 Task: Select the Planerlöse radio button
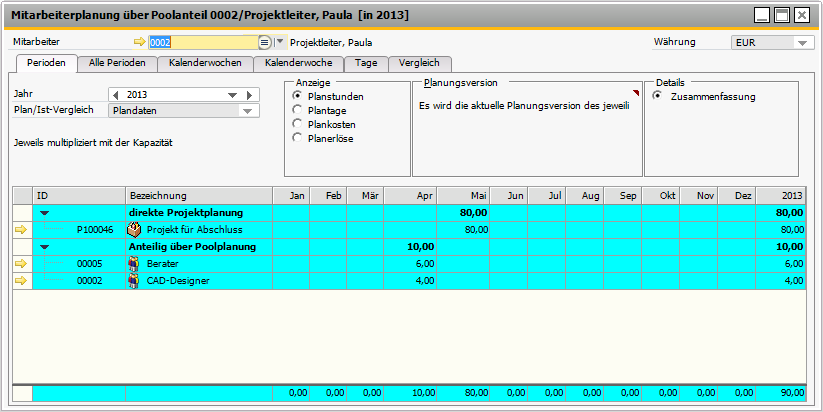(298, 138)
